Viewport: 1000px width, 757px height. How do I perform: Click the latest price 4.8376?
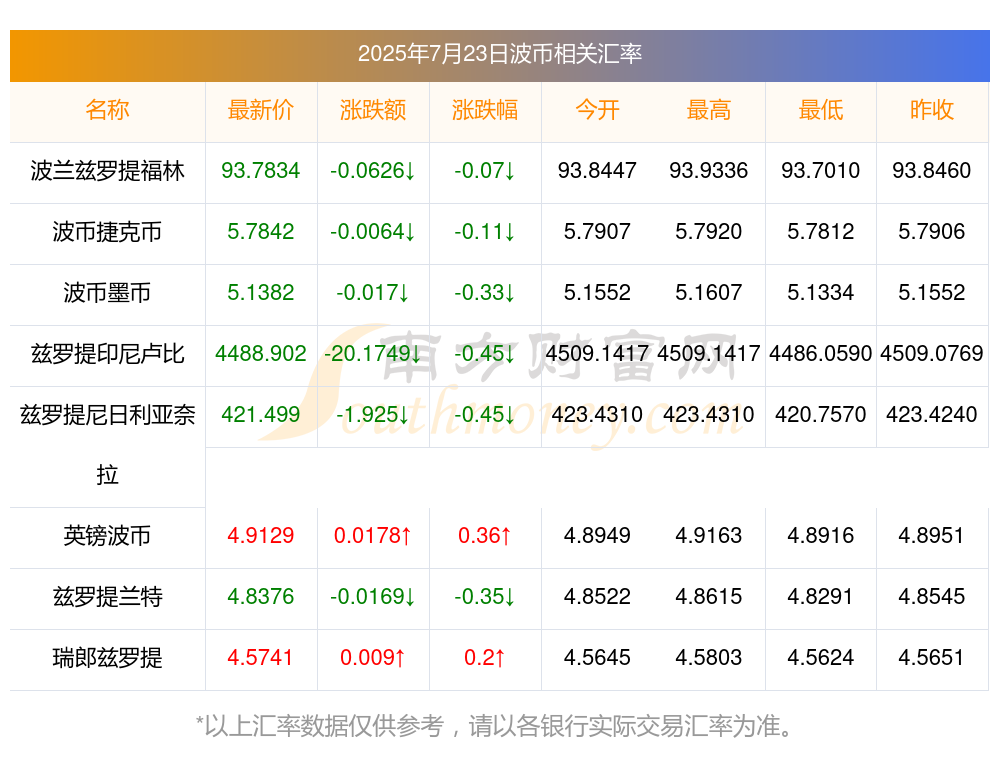261,597
